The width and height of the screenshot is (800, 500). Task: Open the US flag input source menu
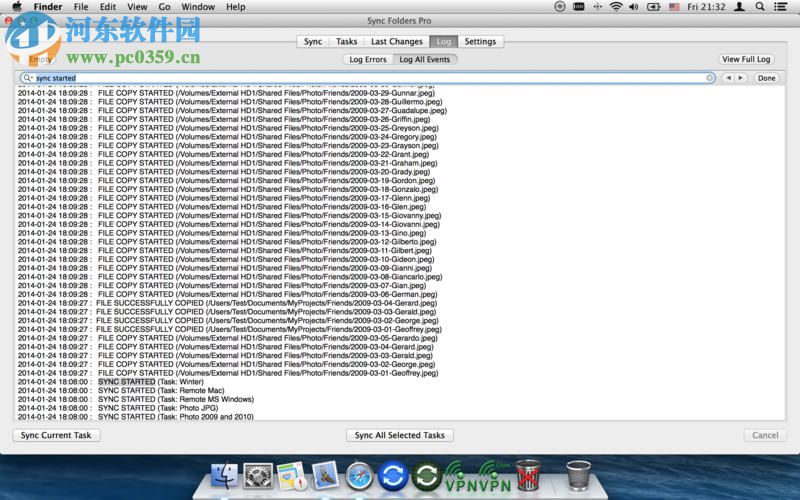pyautogui.click(x=674, y=7)
